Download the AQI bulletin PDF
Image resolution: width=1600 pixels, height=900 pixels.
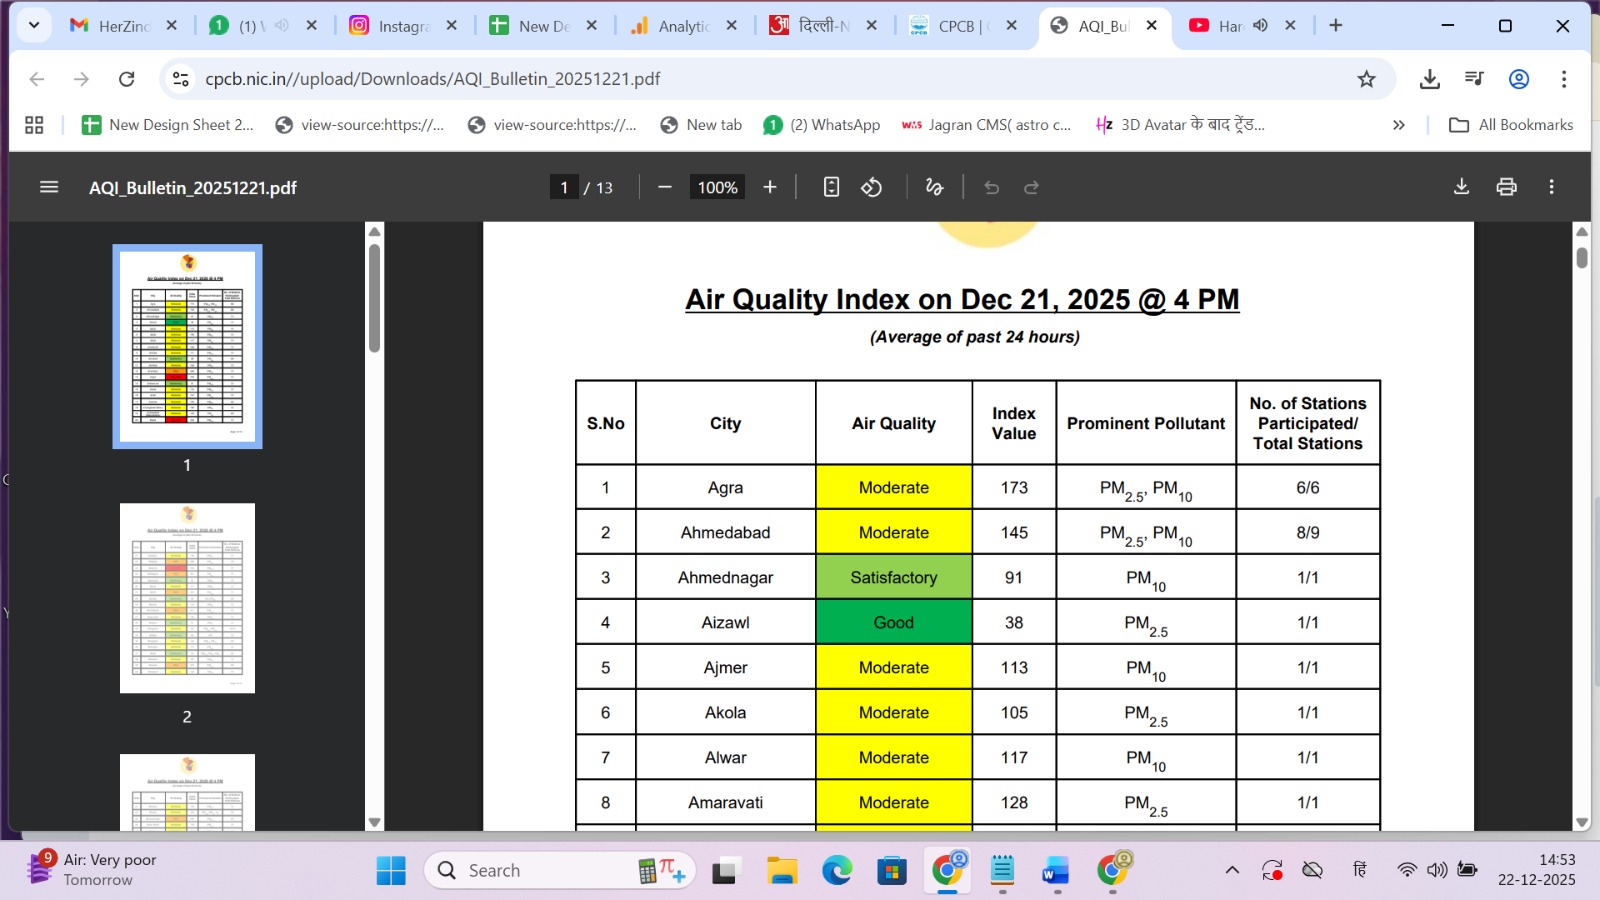coord(1461,187)
